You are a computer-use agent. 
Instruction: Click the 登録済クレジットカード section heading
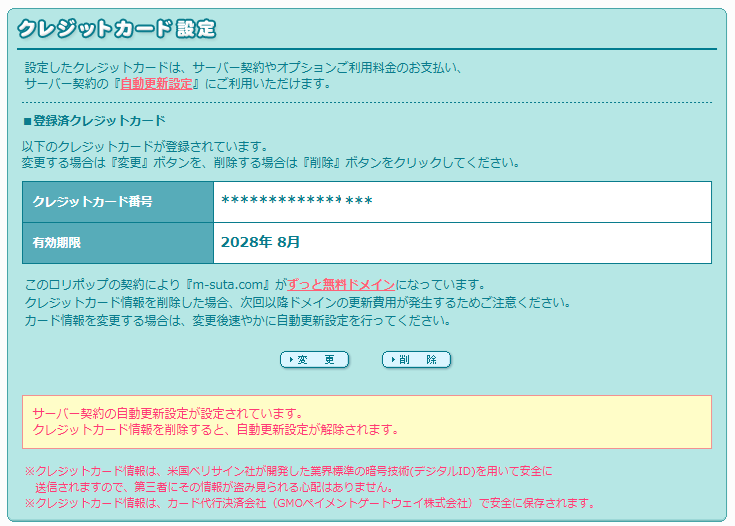click(x=94, y=120)
